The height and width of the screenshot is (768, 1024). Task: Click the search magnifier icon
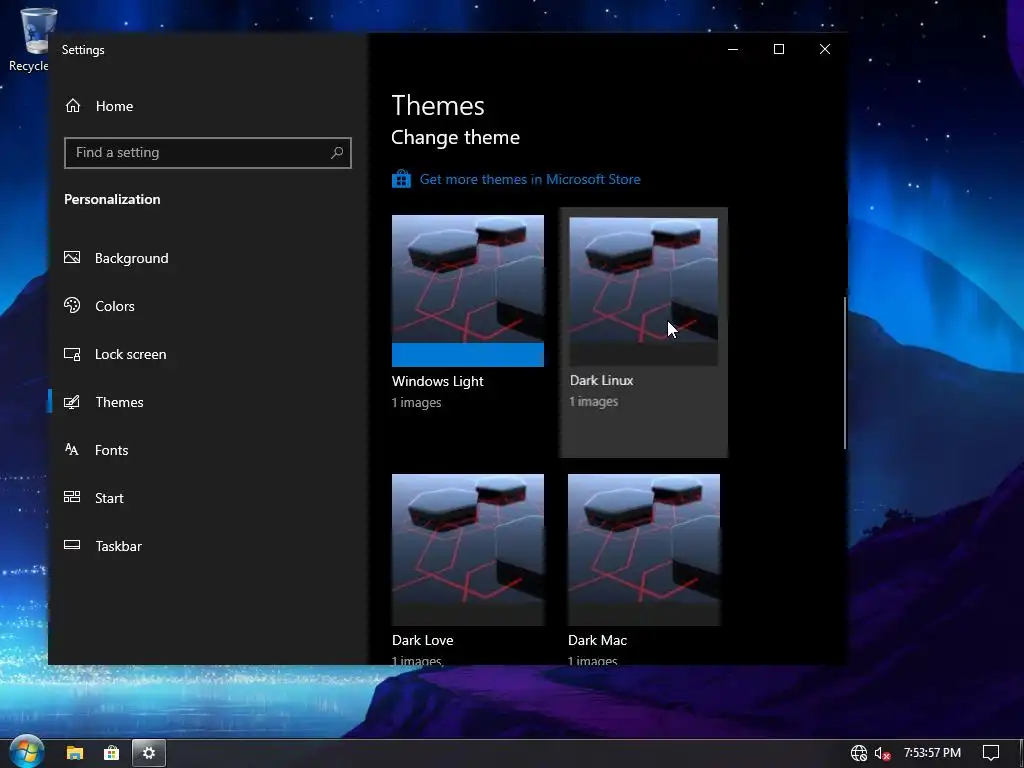pyautogui.click(x=336, y=153)
